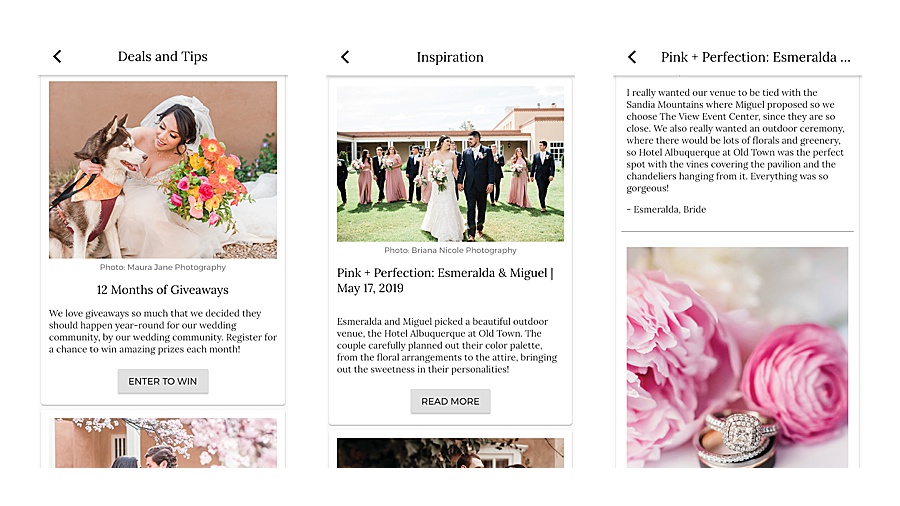Go back from Deals and Tips screen
900x506 pixels.
pyautogui.click(x=57, y=56)
